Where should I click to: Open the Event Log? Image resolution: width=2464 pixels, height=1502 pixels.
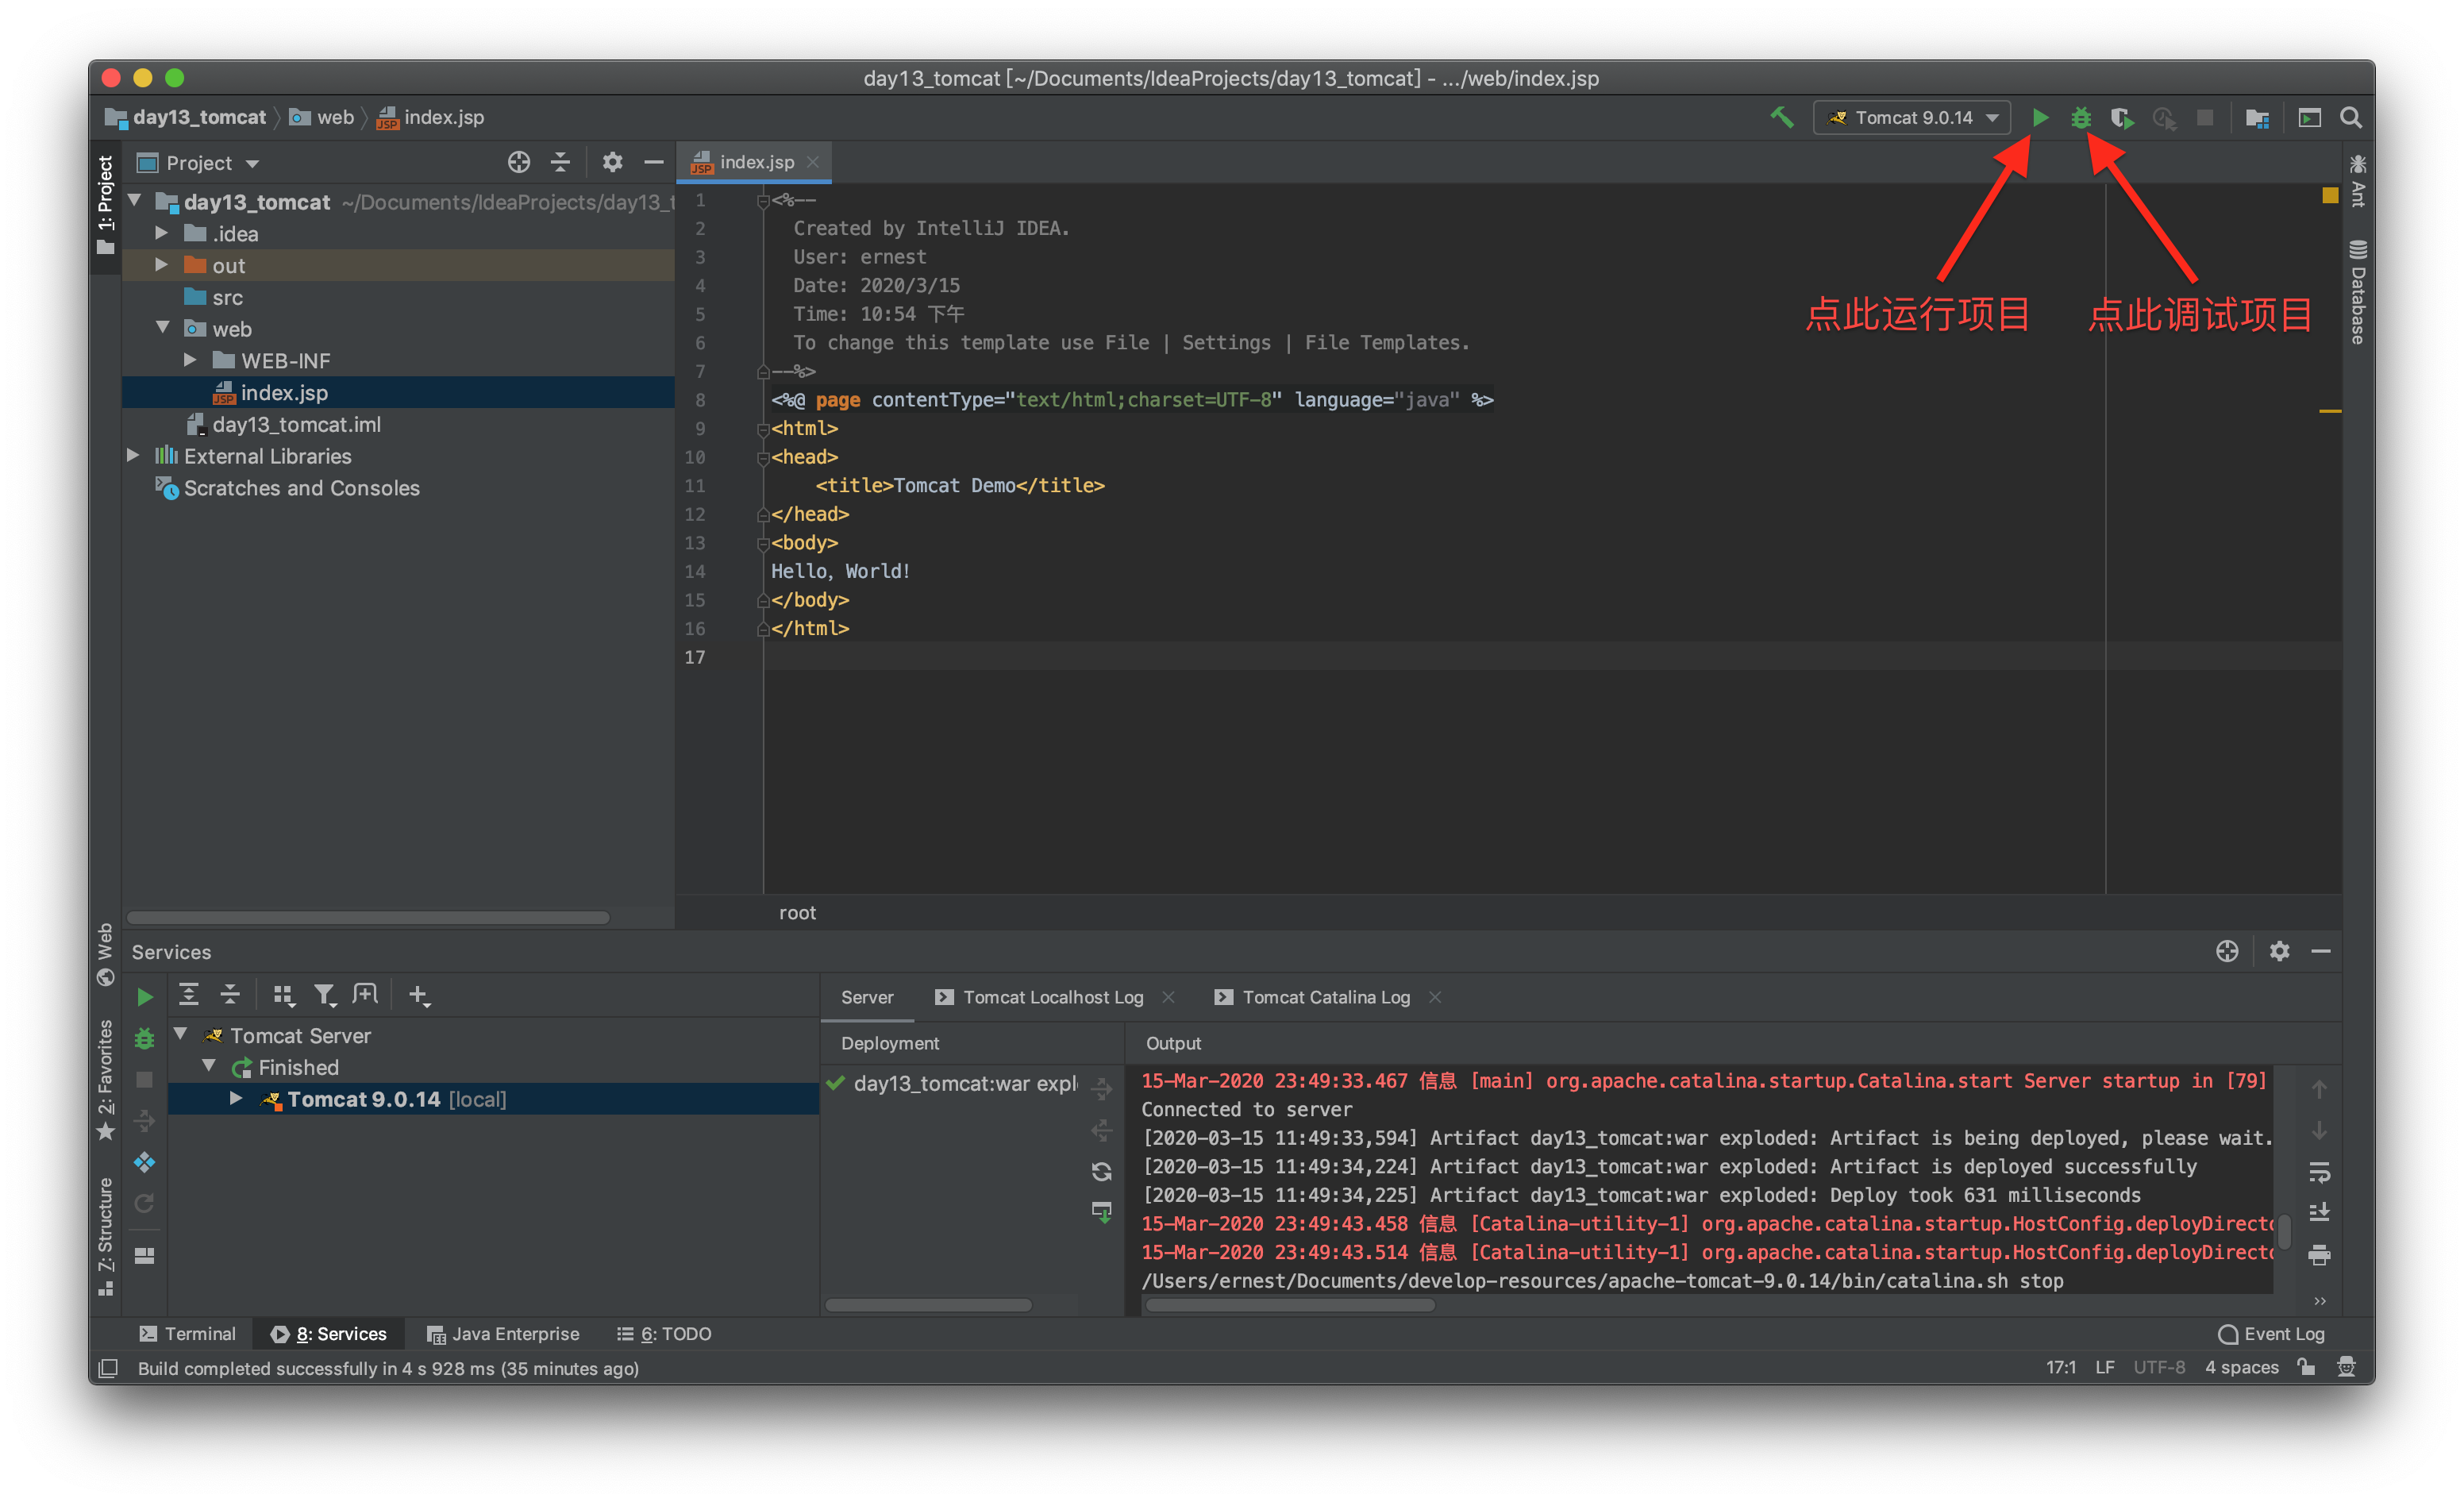(2271, 1334)
